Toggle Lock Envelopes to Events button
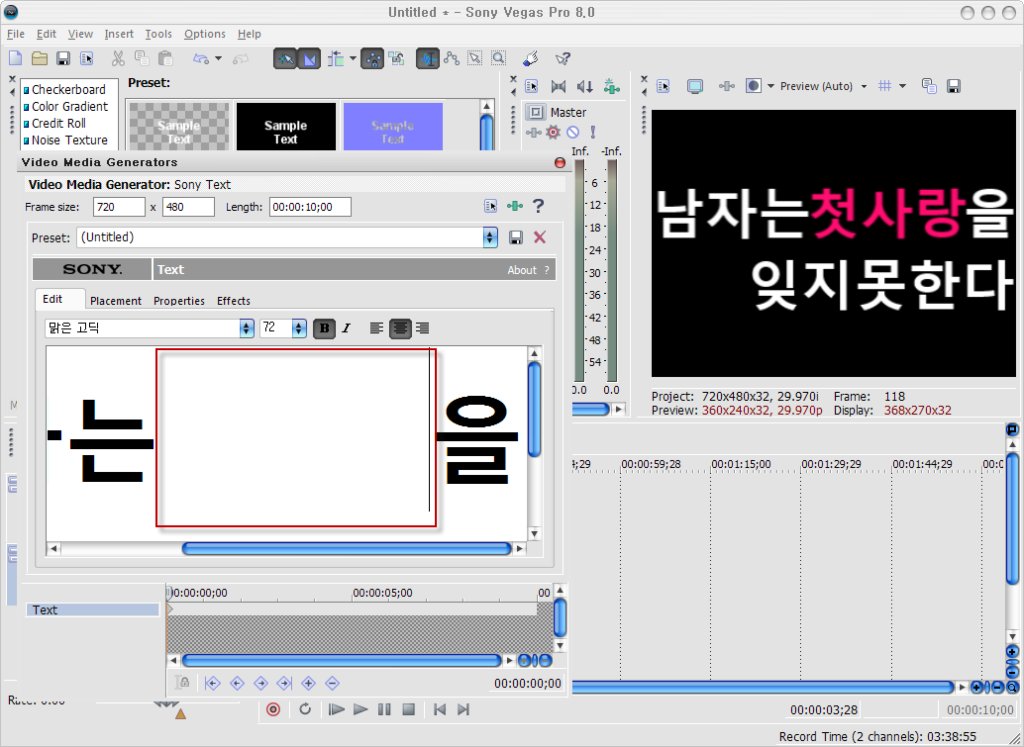Viewport: 1024px width, 747px height. pyautogui.click(x=372, y=59)
